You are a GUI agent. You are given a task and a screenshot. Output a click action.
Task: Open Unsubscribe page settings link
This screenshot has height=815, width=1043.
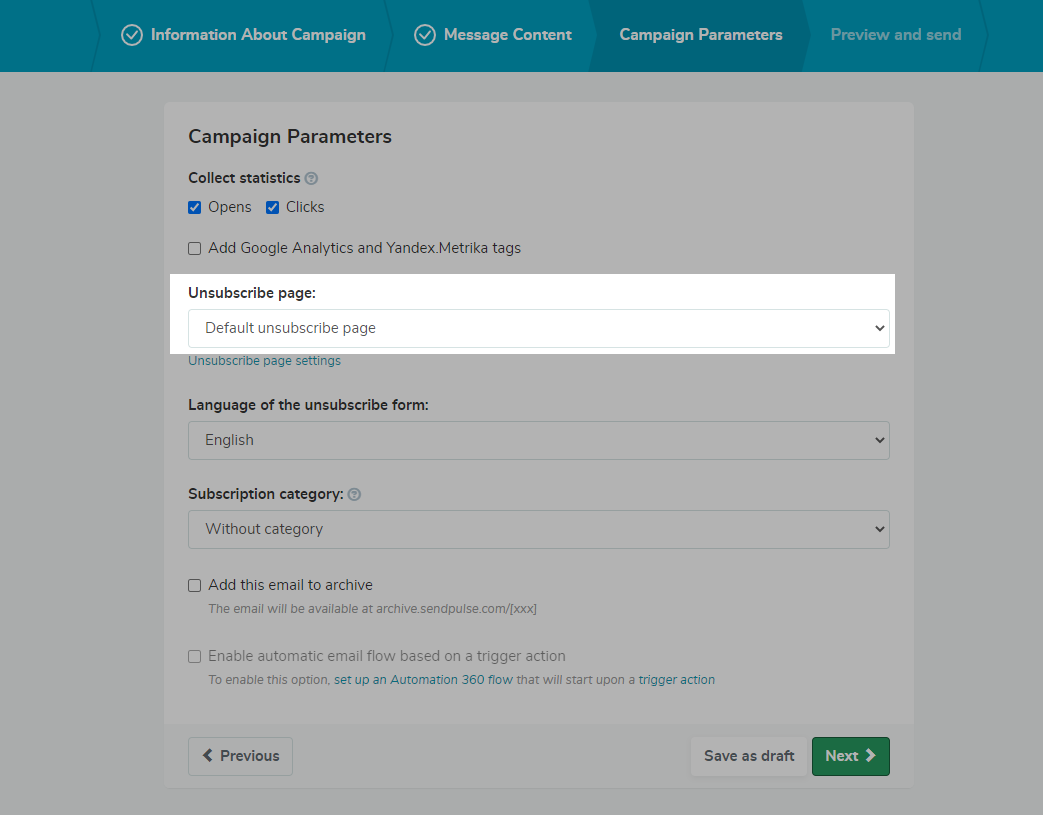point(264,361)
